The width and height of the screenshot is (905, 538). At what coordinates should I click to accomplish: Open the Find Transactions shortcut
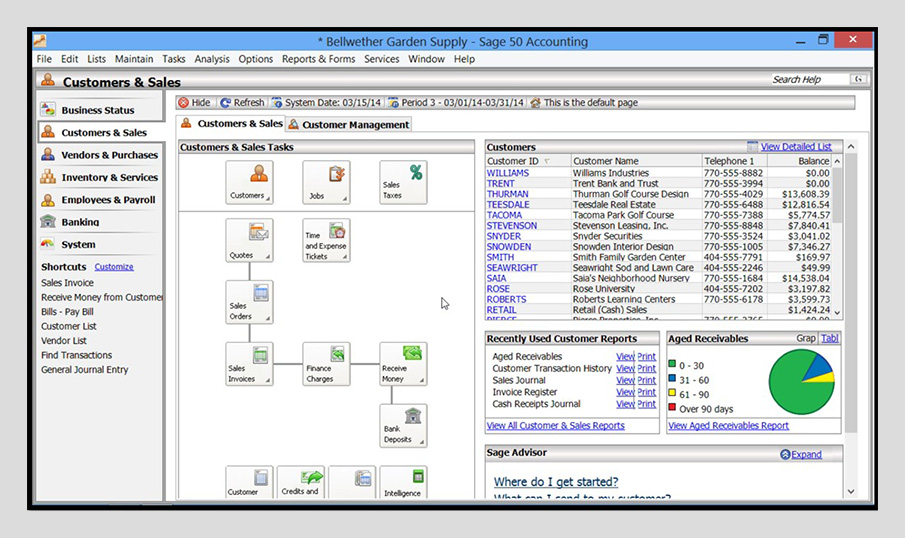pyautogui.click(x=76, y=355)
